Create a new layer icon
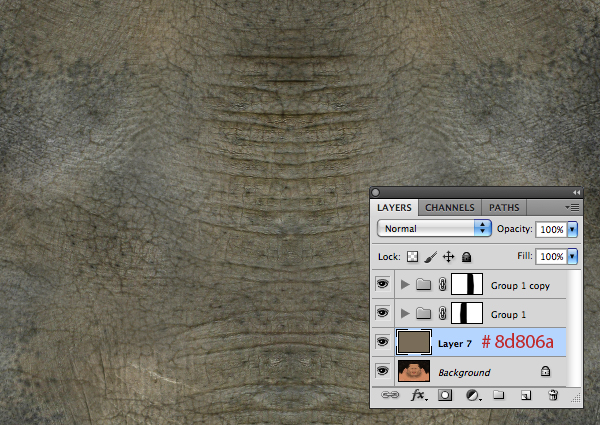 [x=526, y=395]
